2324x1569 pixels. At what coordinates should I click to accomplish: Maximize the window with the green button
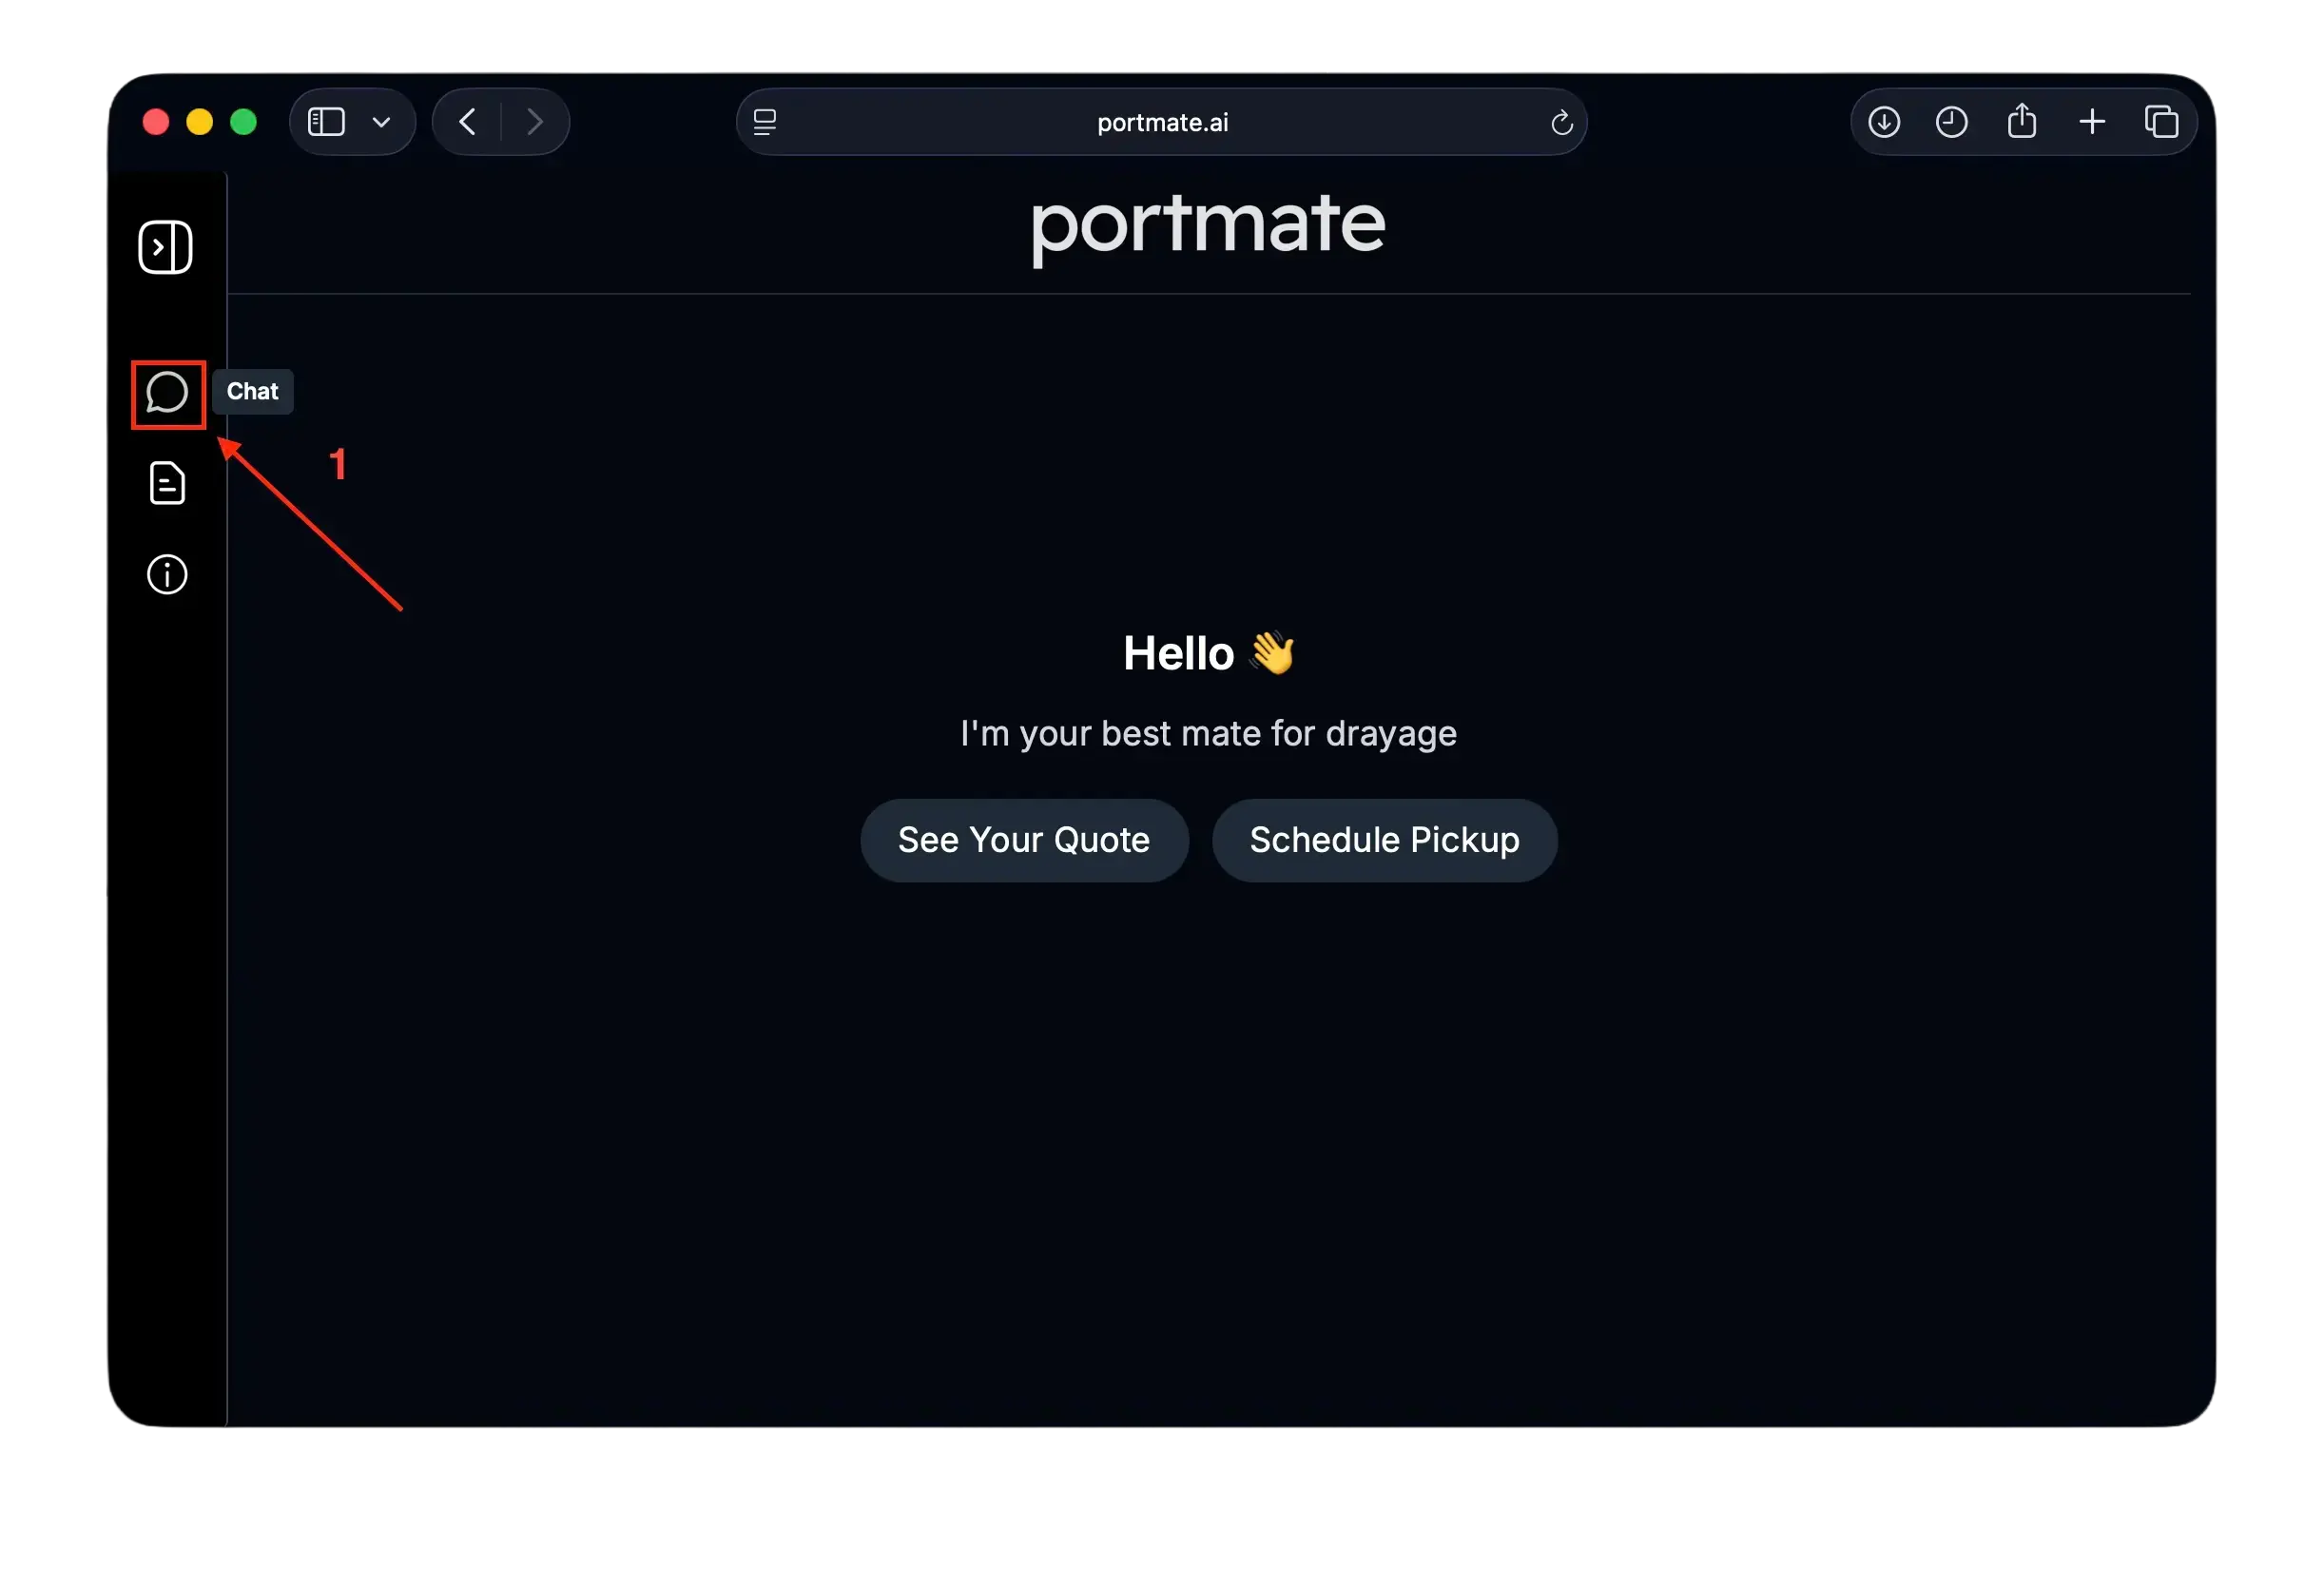point(243,122)
